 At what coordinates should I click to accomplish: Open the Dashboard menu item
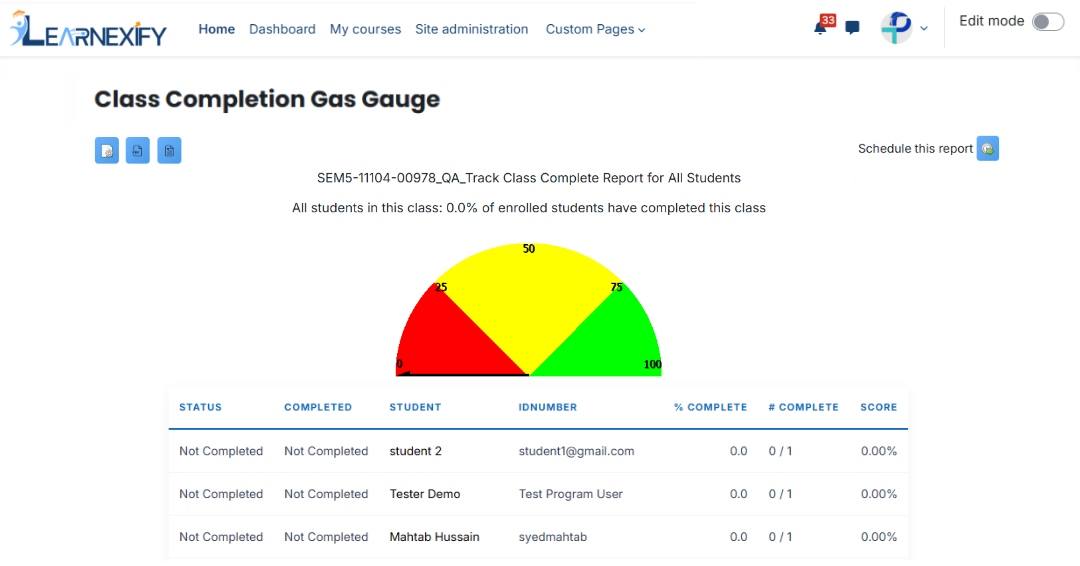(282, 29)
